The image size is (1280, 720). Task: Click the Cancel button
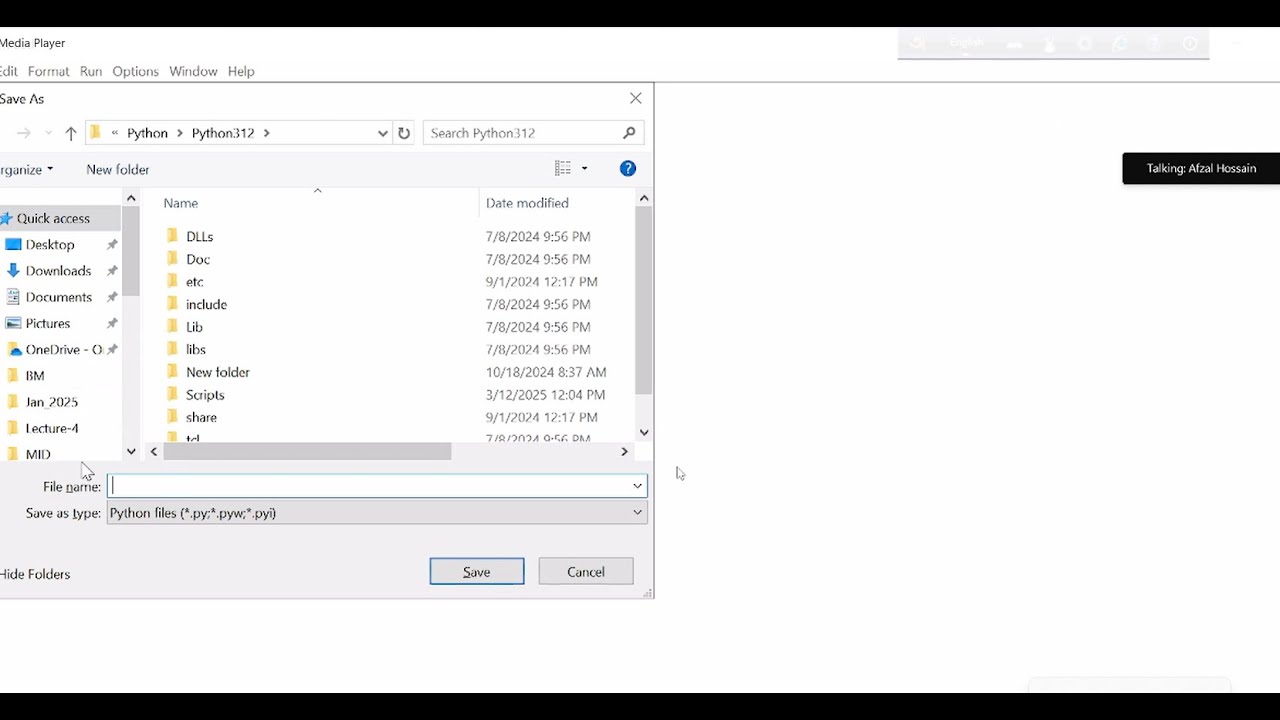(x=586, y=572)
